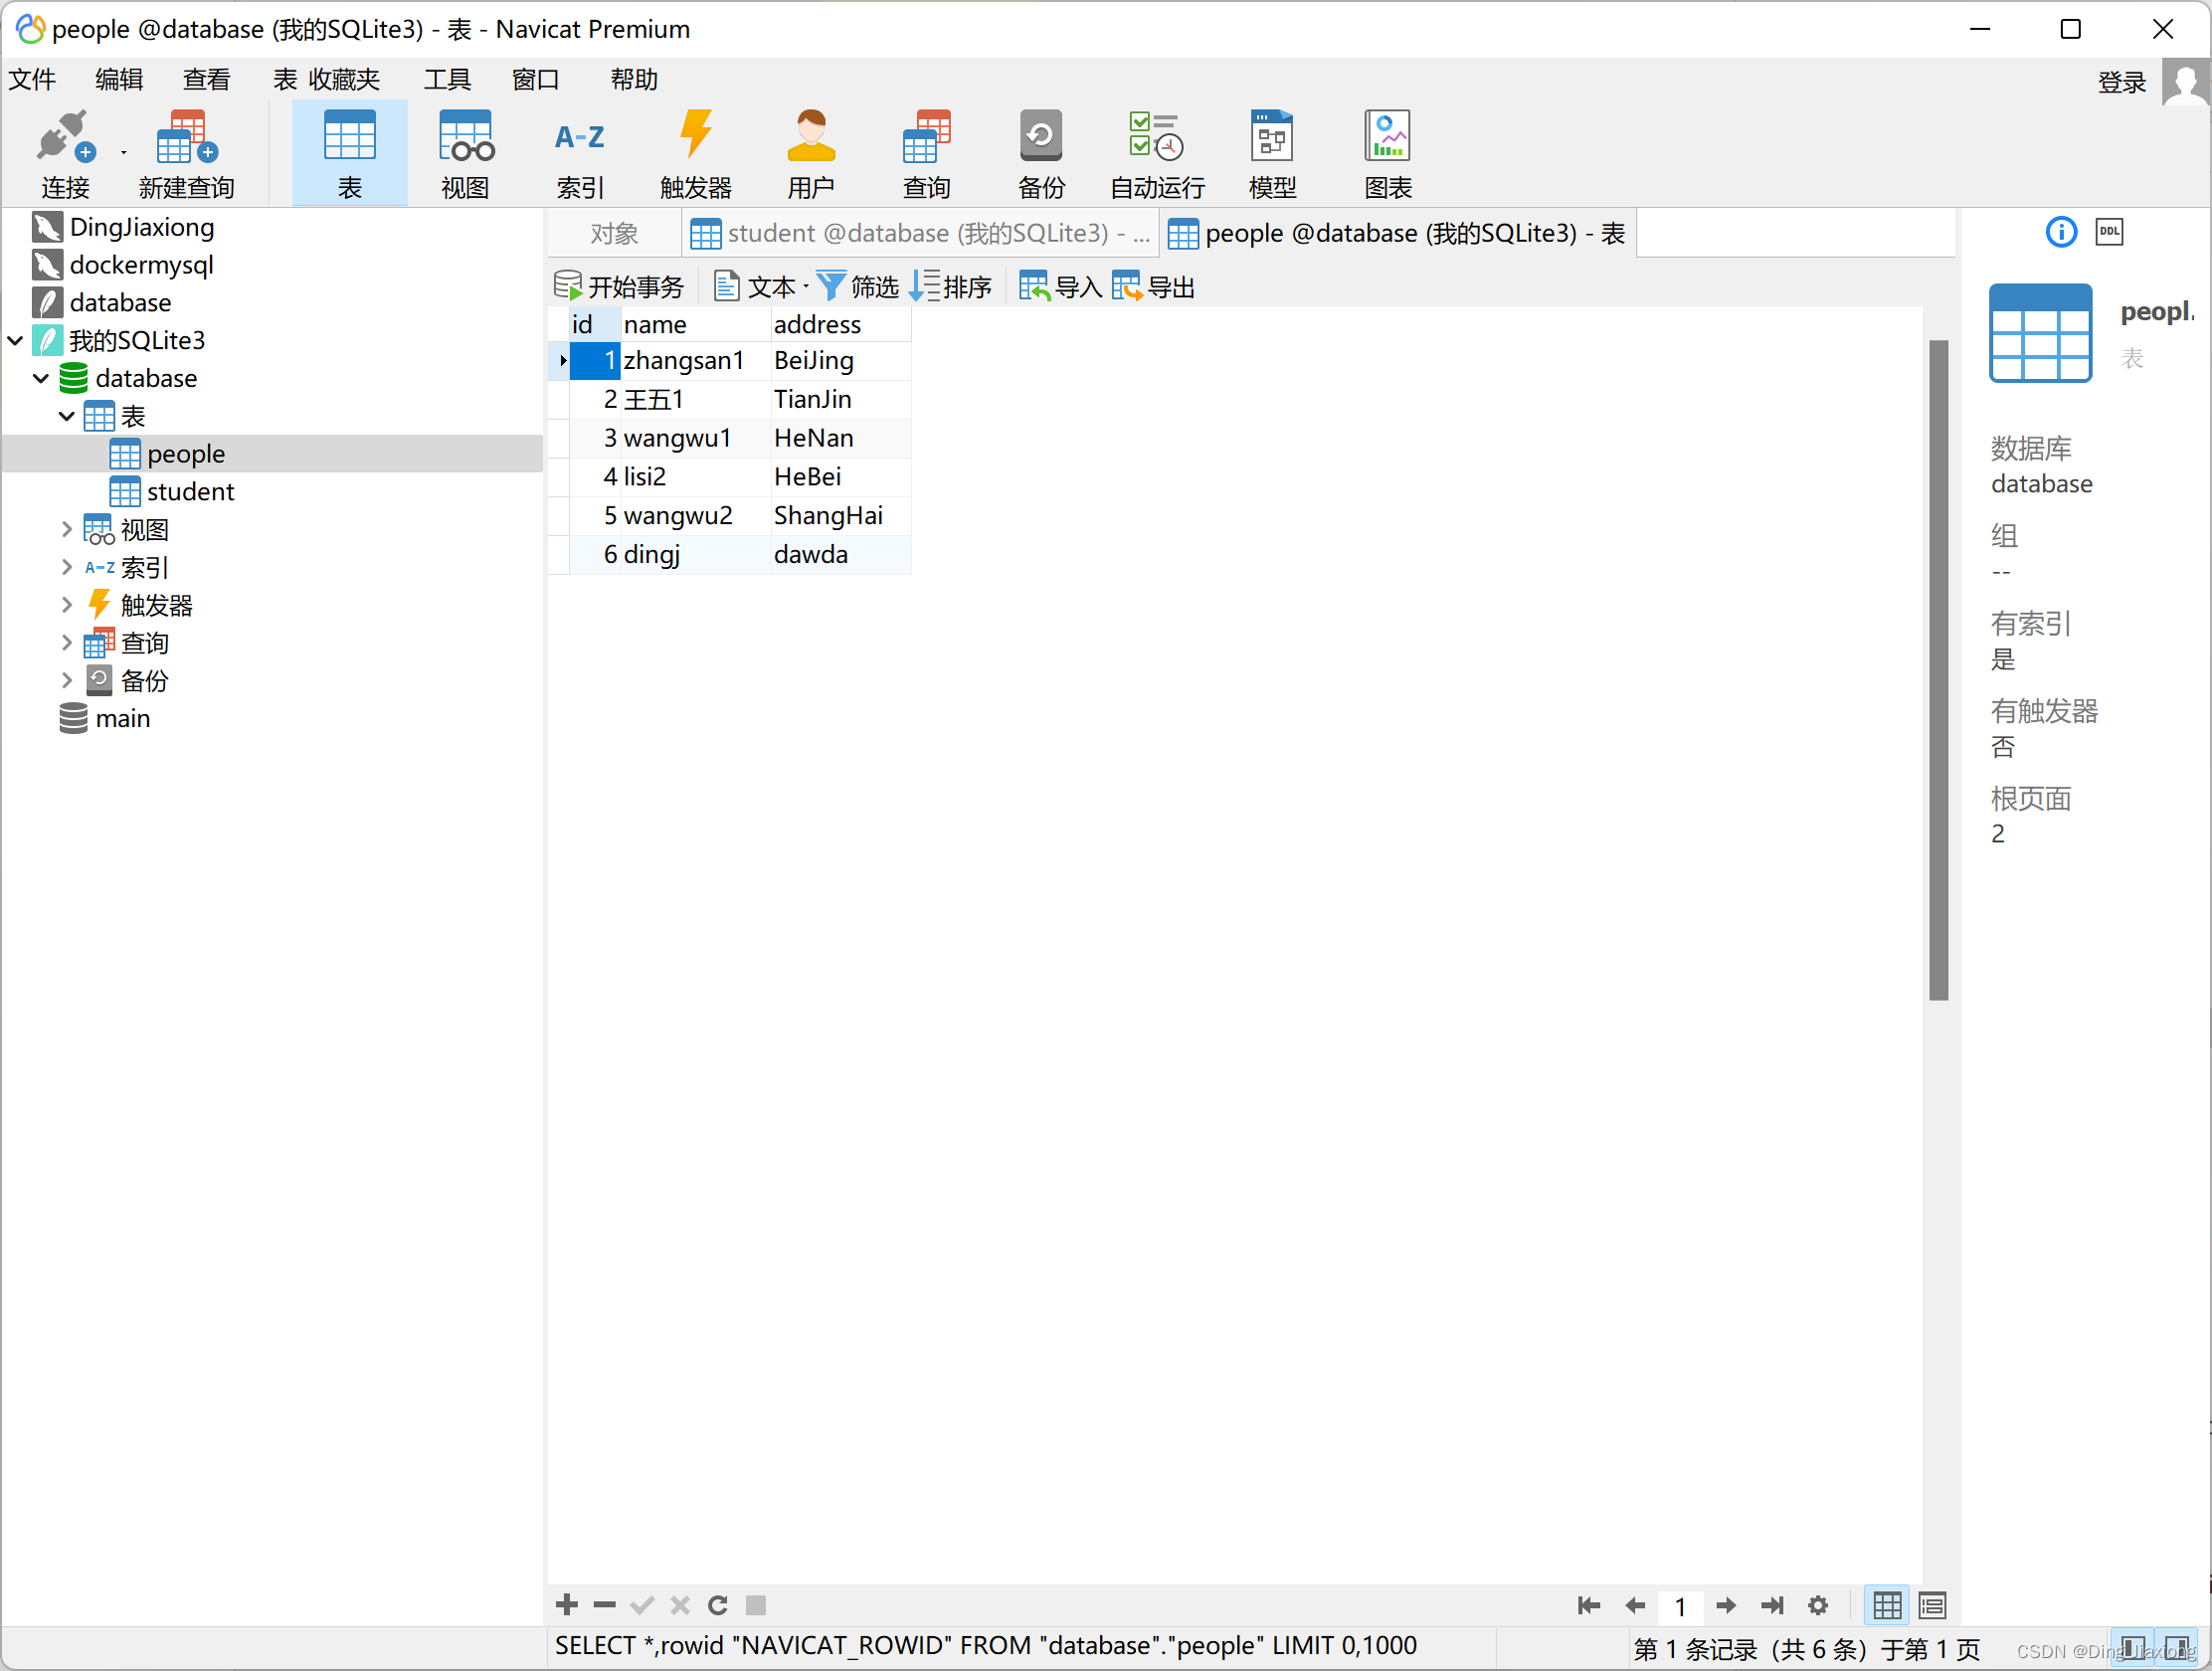Go to first page icon
This screenshot has width=2212, height=1671.
point(1588,1605)
